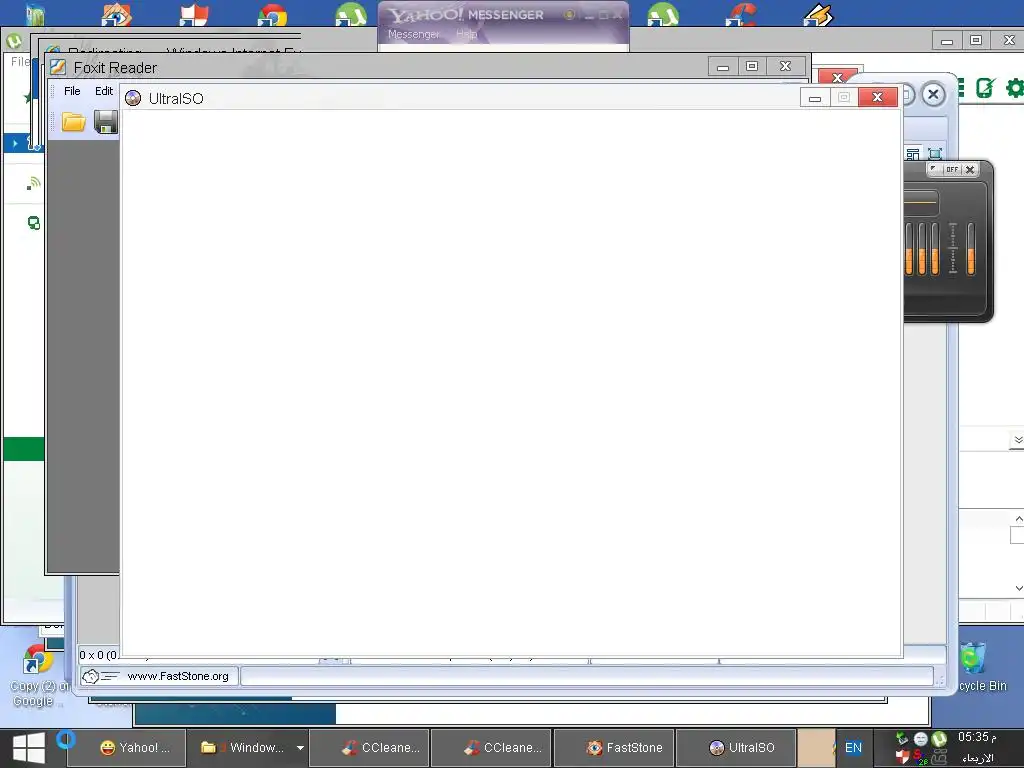Click the green settings gear icon
Image resolution: width=1024 pixels, height=768 pixels.
click(1015, 88)
